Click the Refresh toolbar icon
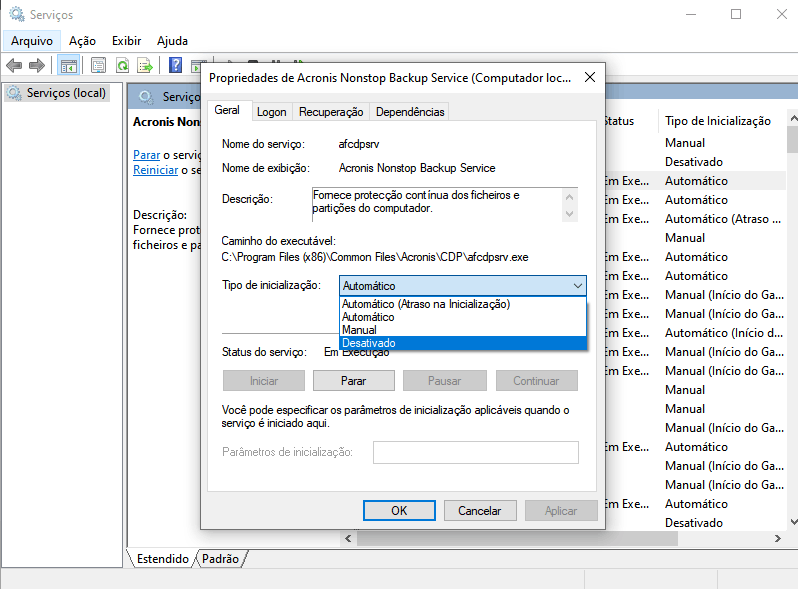The image size is (798, 589). point(122,65)
